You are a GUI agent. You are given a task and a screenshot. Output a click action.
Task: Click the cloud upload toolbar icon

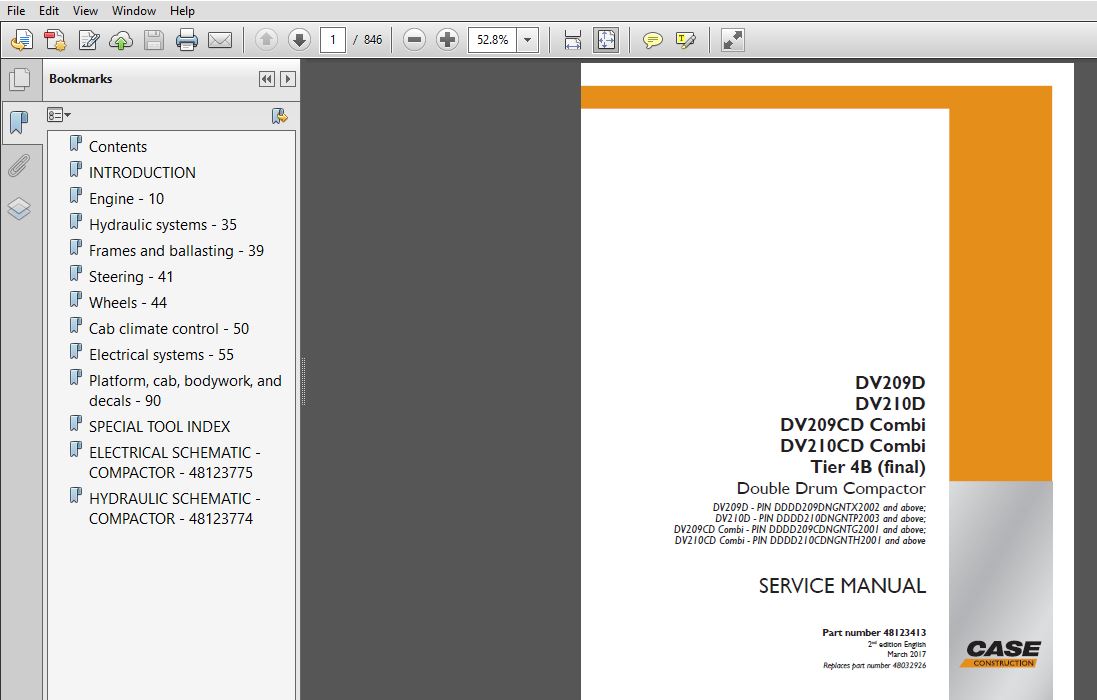121,40
